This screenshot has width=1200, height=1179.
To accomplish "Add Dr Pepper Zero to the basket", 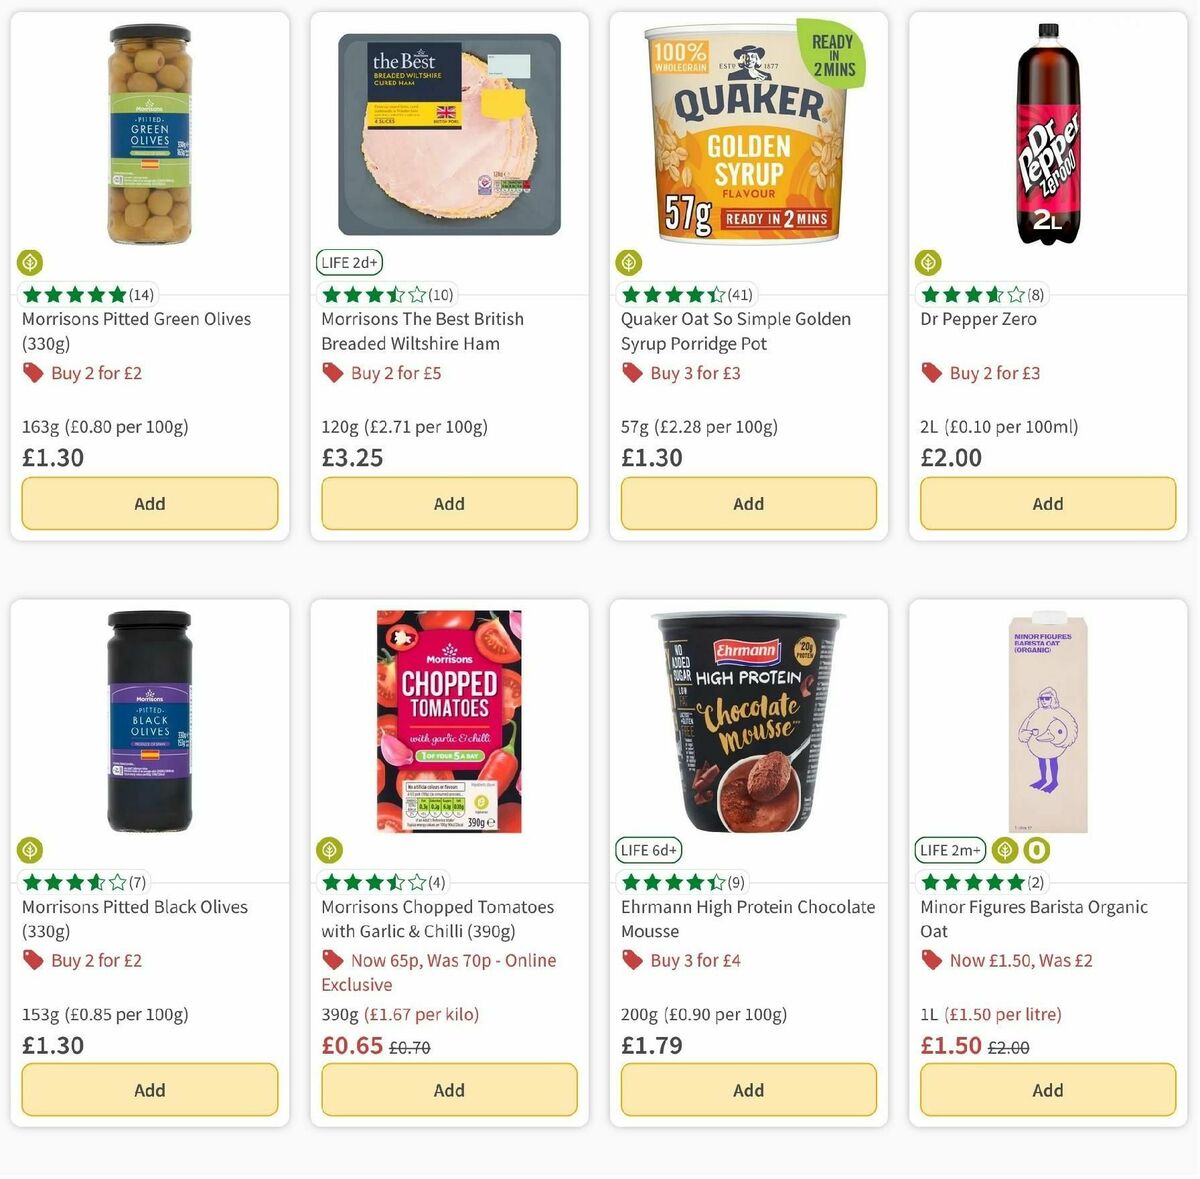I will point(1047,503).
